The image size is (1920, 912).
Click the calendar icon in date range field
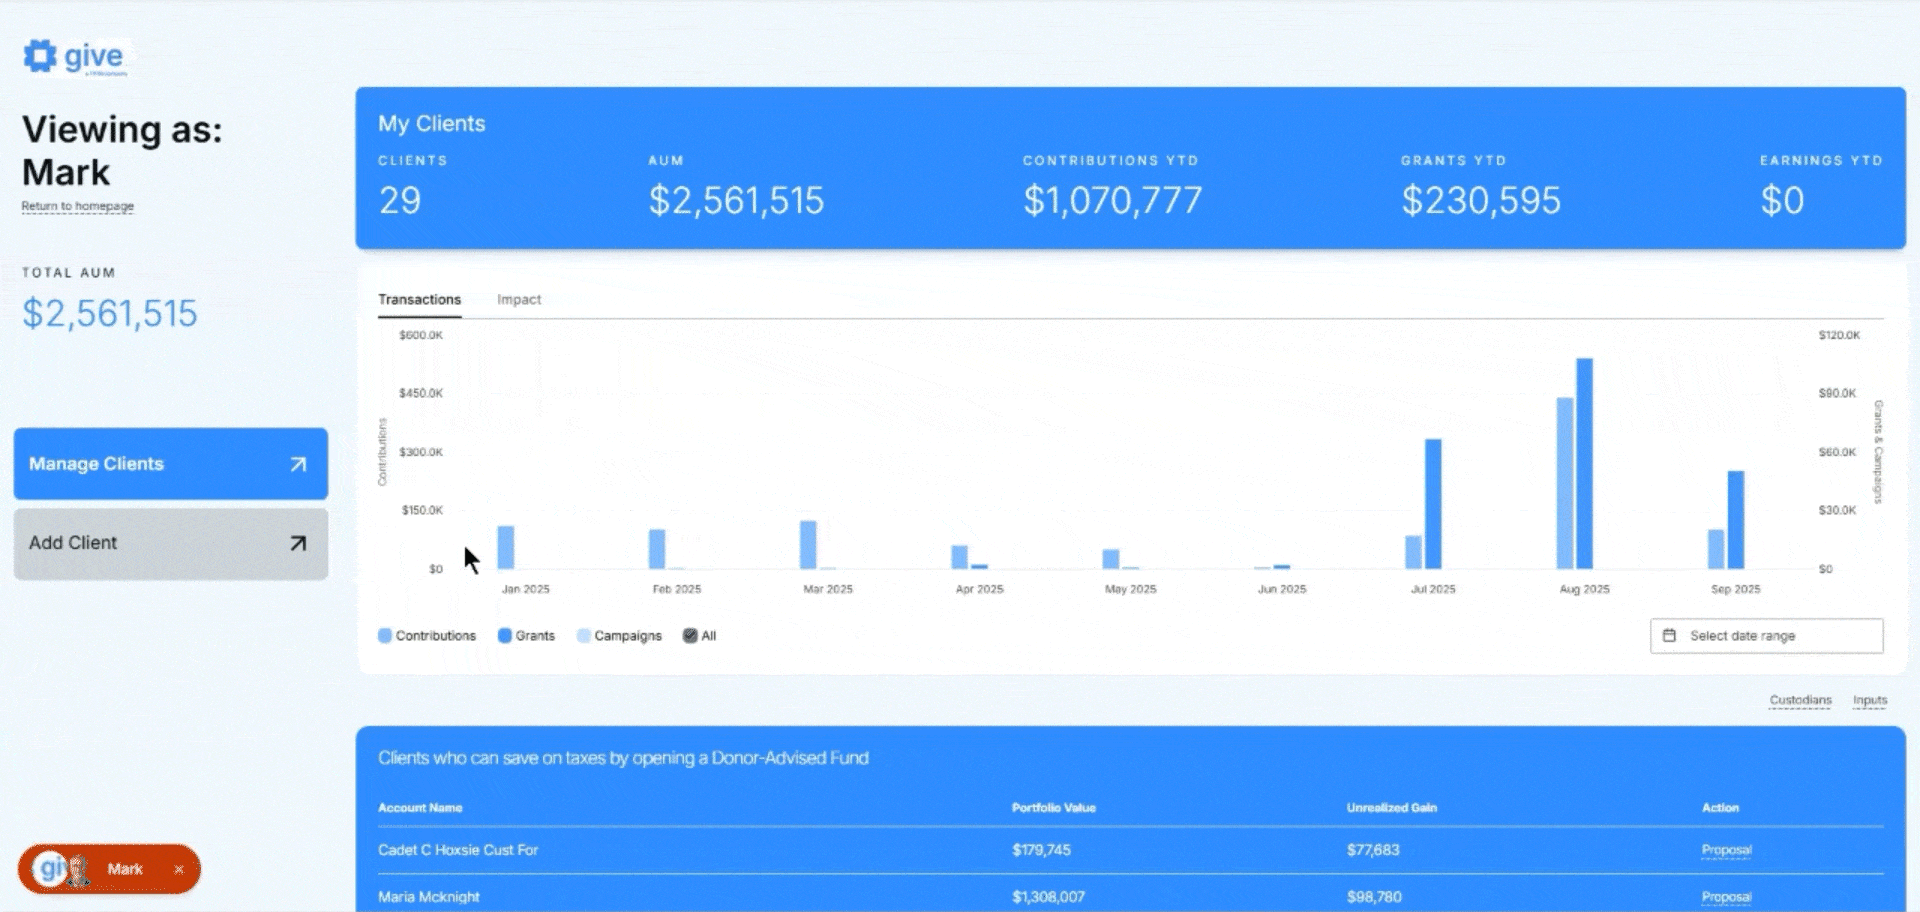click(x=1669, y=636)
